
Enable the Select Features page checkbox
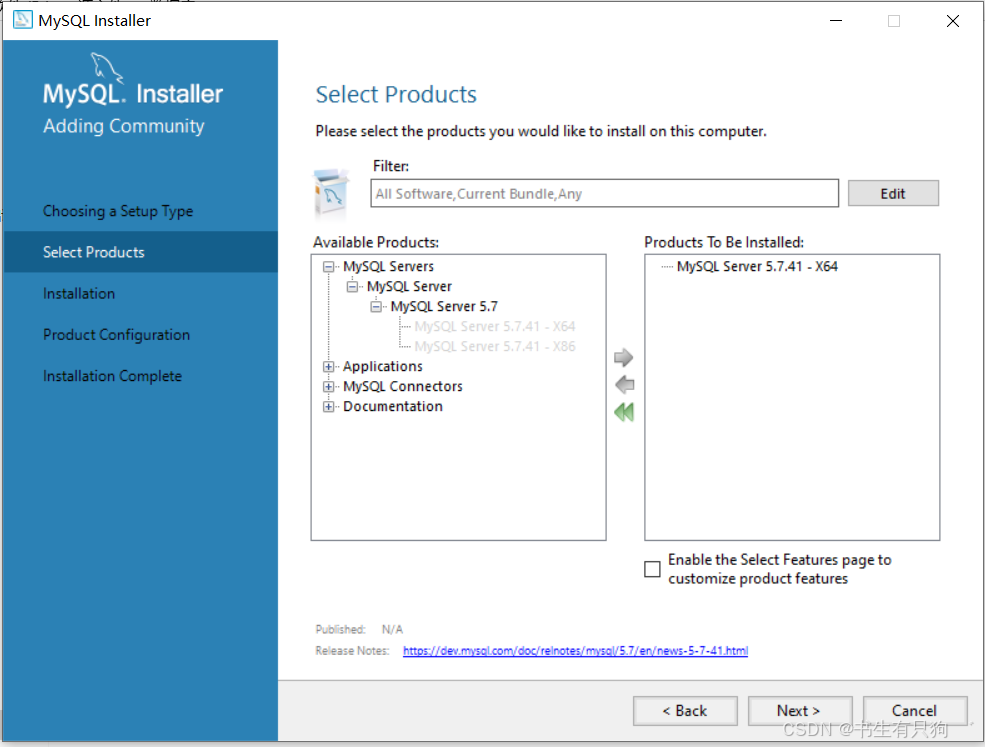pos(653,569)
